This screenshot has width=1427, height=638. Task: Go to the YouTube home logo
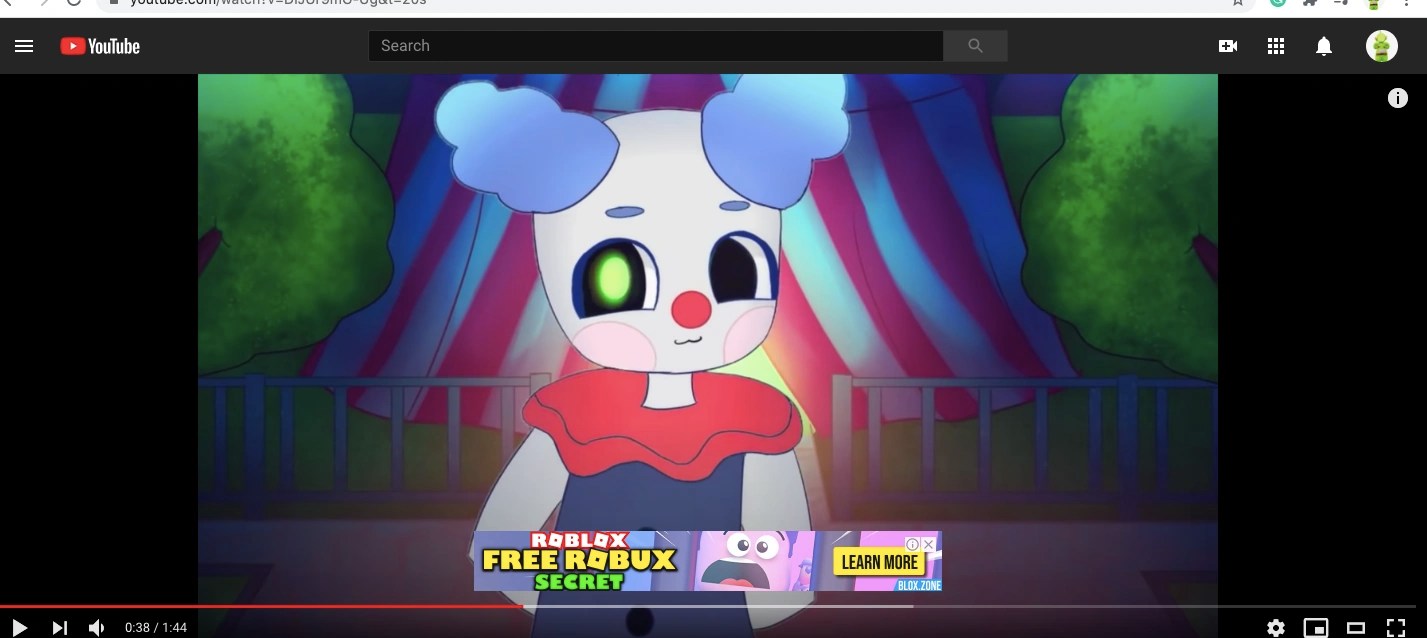100,46
